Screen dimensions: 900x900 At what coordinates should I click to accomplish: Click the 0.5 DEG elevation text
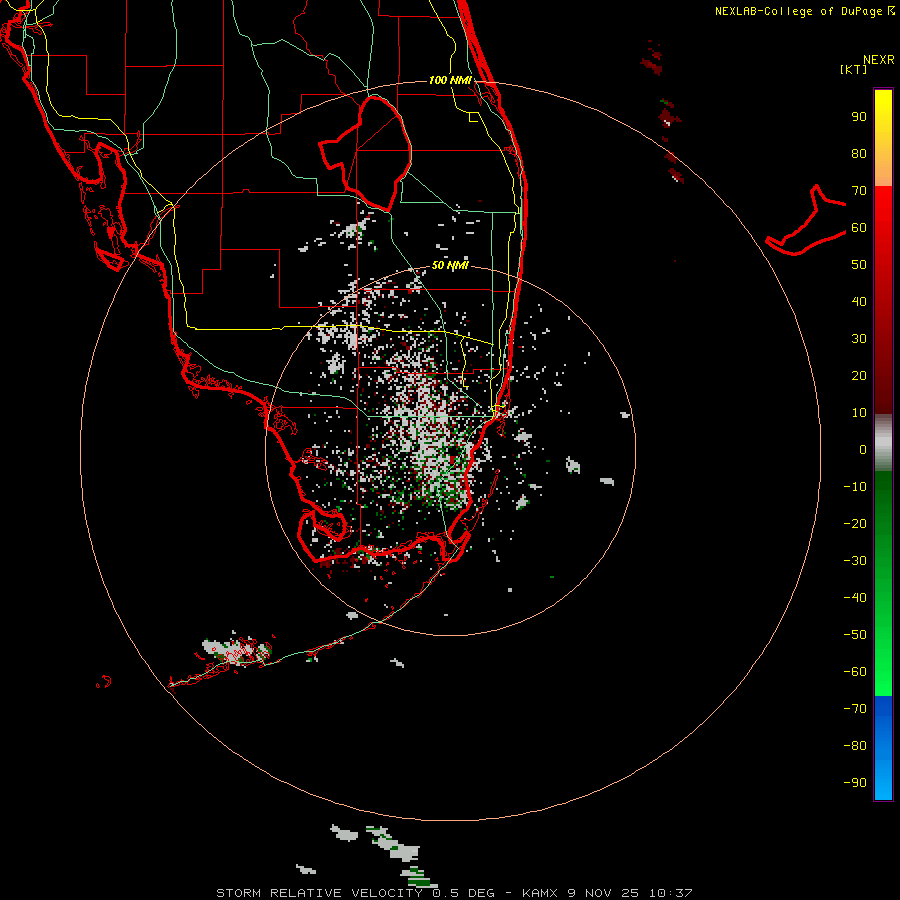[463, 893]
